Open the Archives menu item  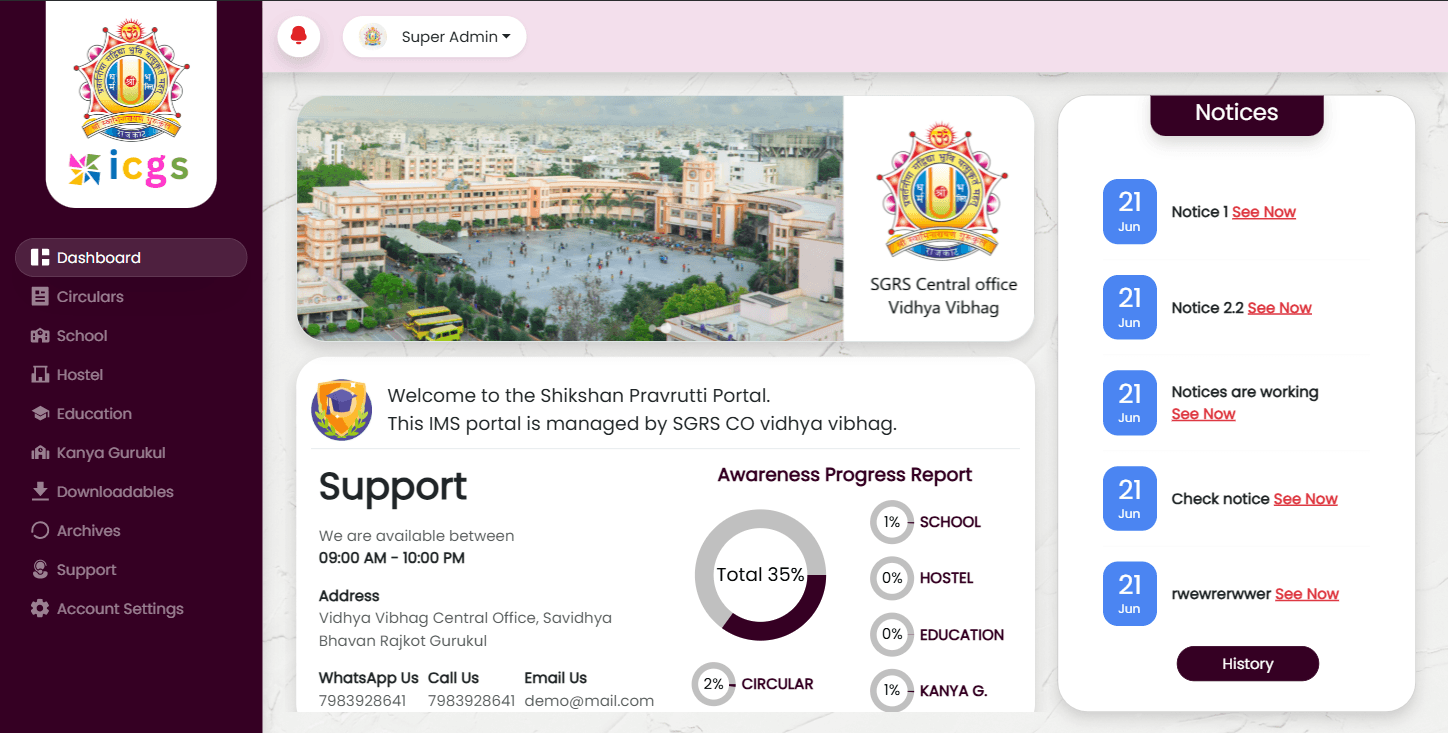pyautogui.click(x=88, y=530)
